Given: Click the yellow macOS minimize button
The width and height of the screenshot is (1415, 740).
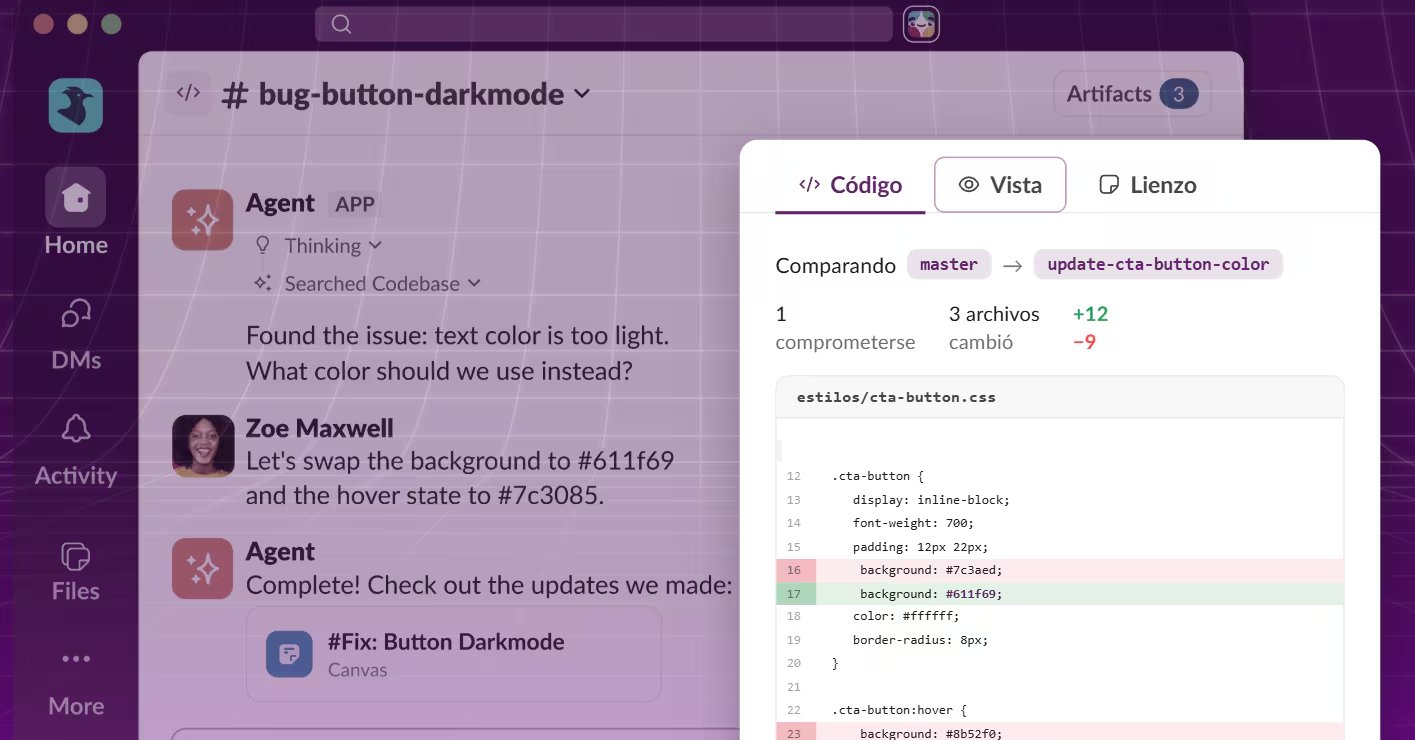Looking at the screenshot, I should 77,24.
